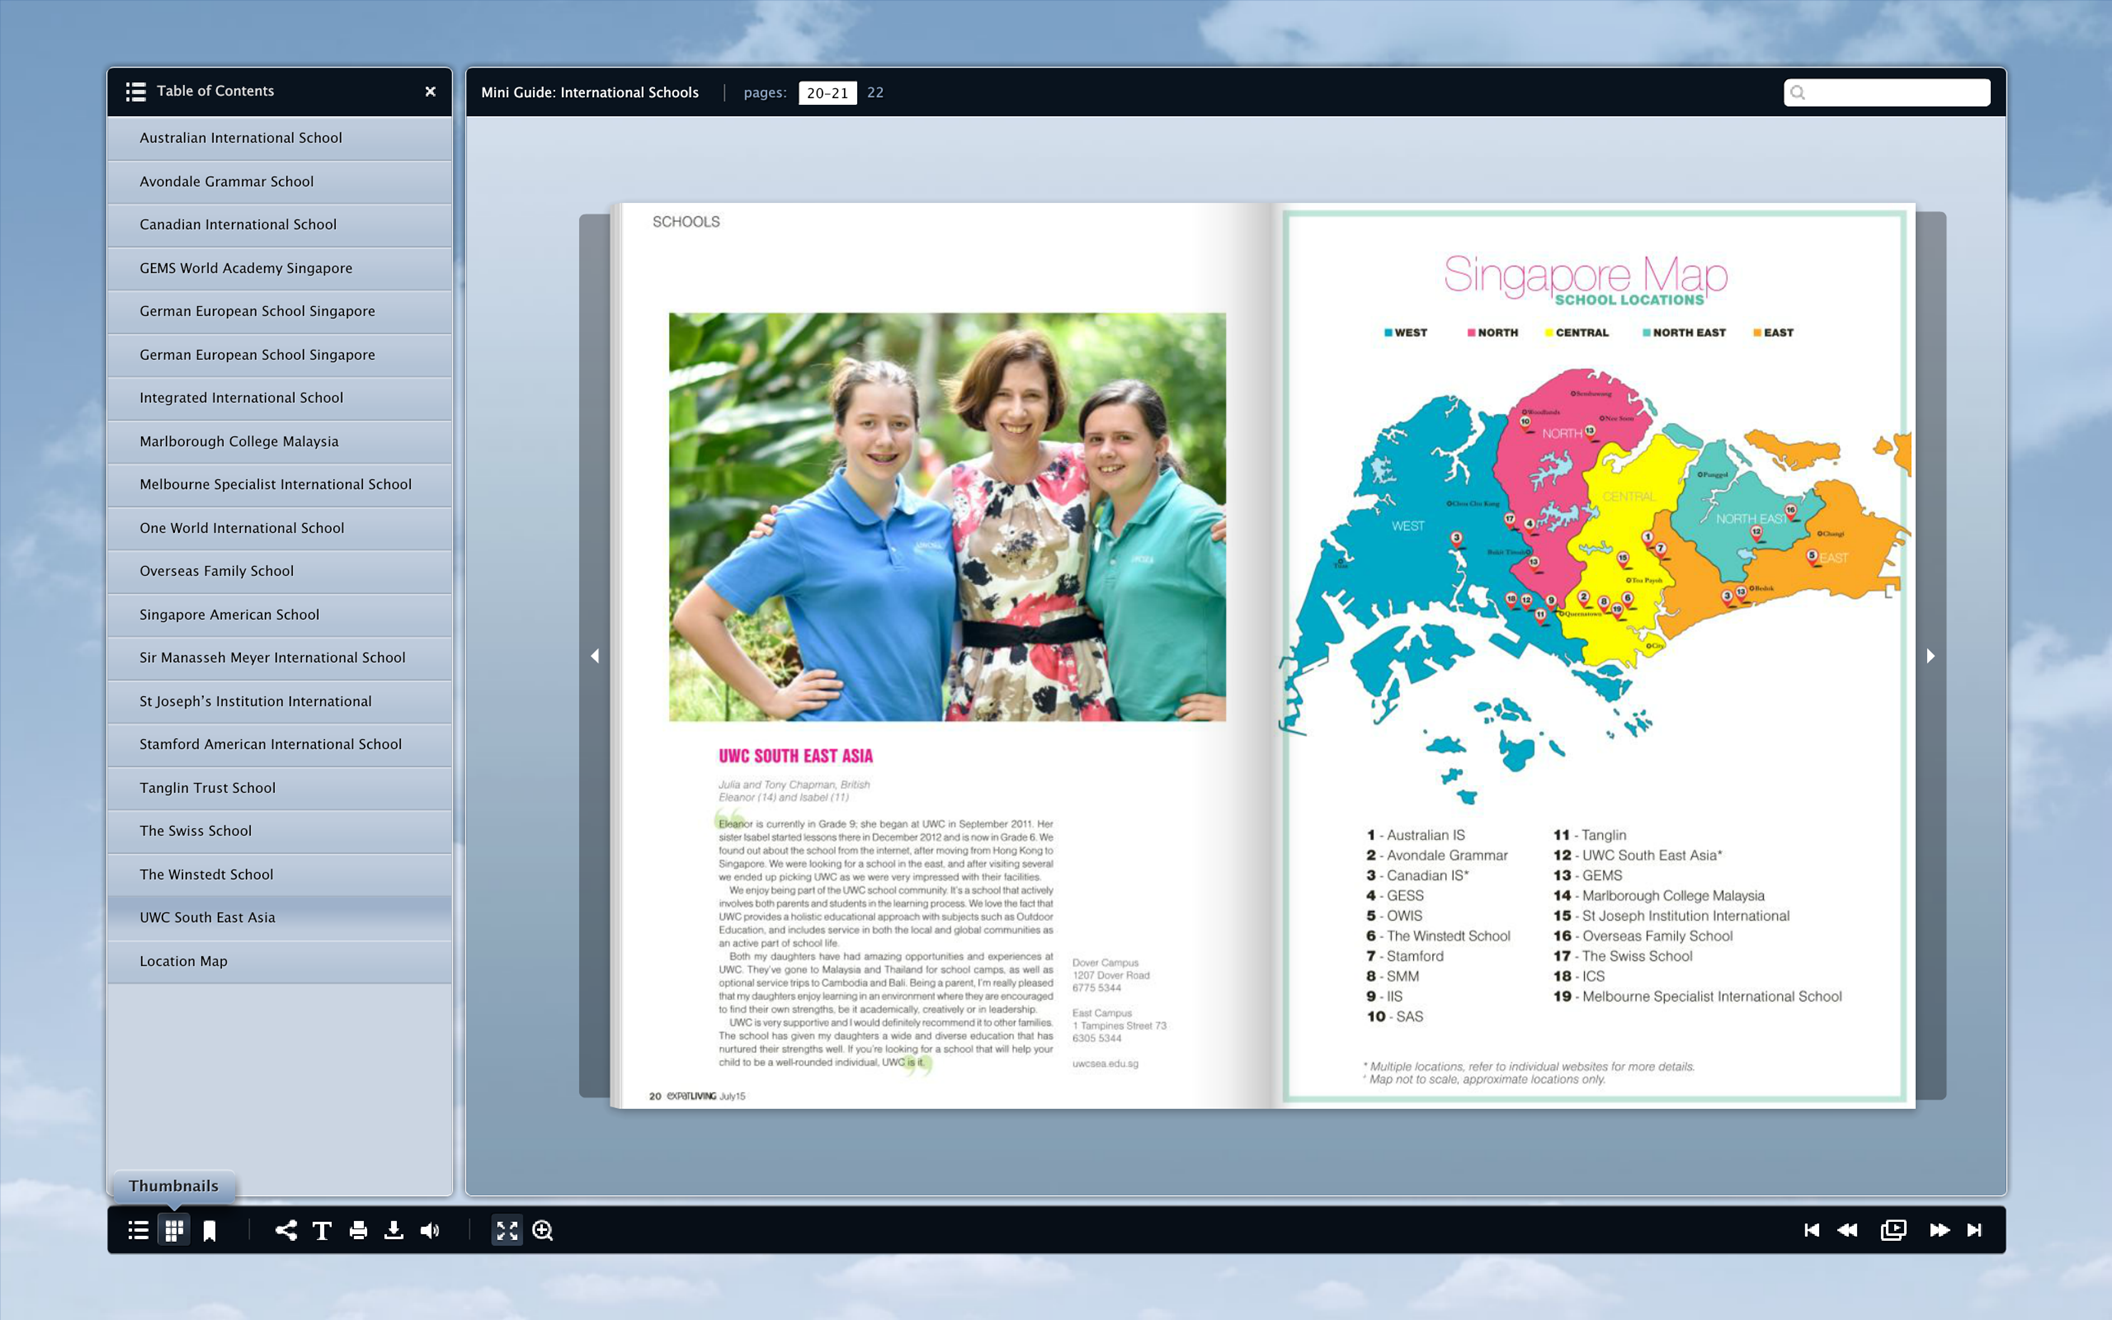The image size is (2112, 1320).
Task: Open One World International School entry
Action: tap(280, 528)
